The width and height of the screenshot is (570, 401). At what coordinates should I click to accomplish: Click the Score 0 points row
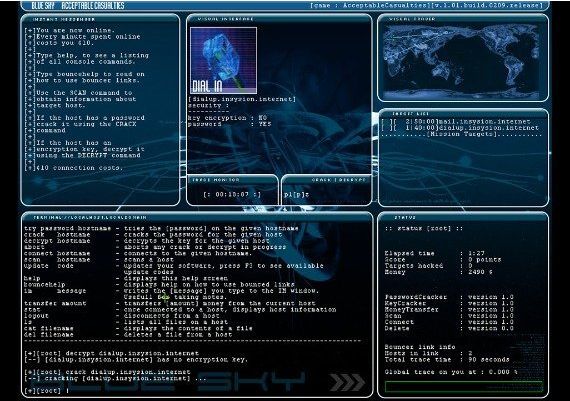(443, 260)
